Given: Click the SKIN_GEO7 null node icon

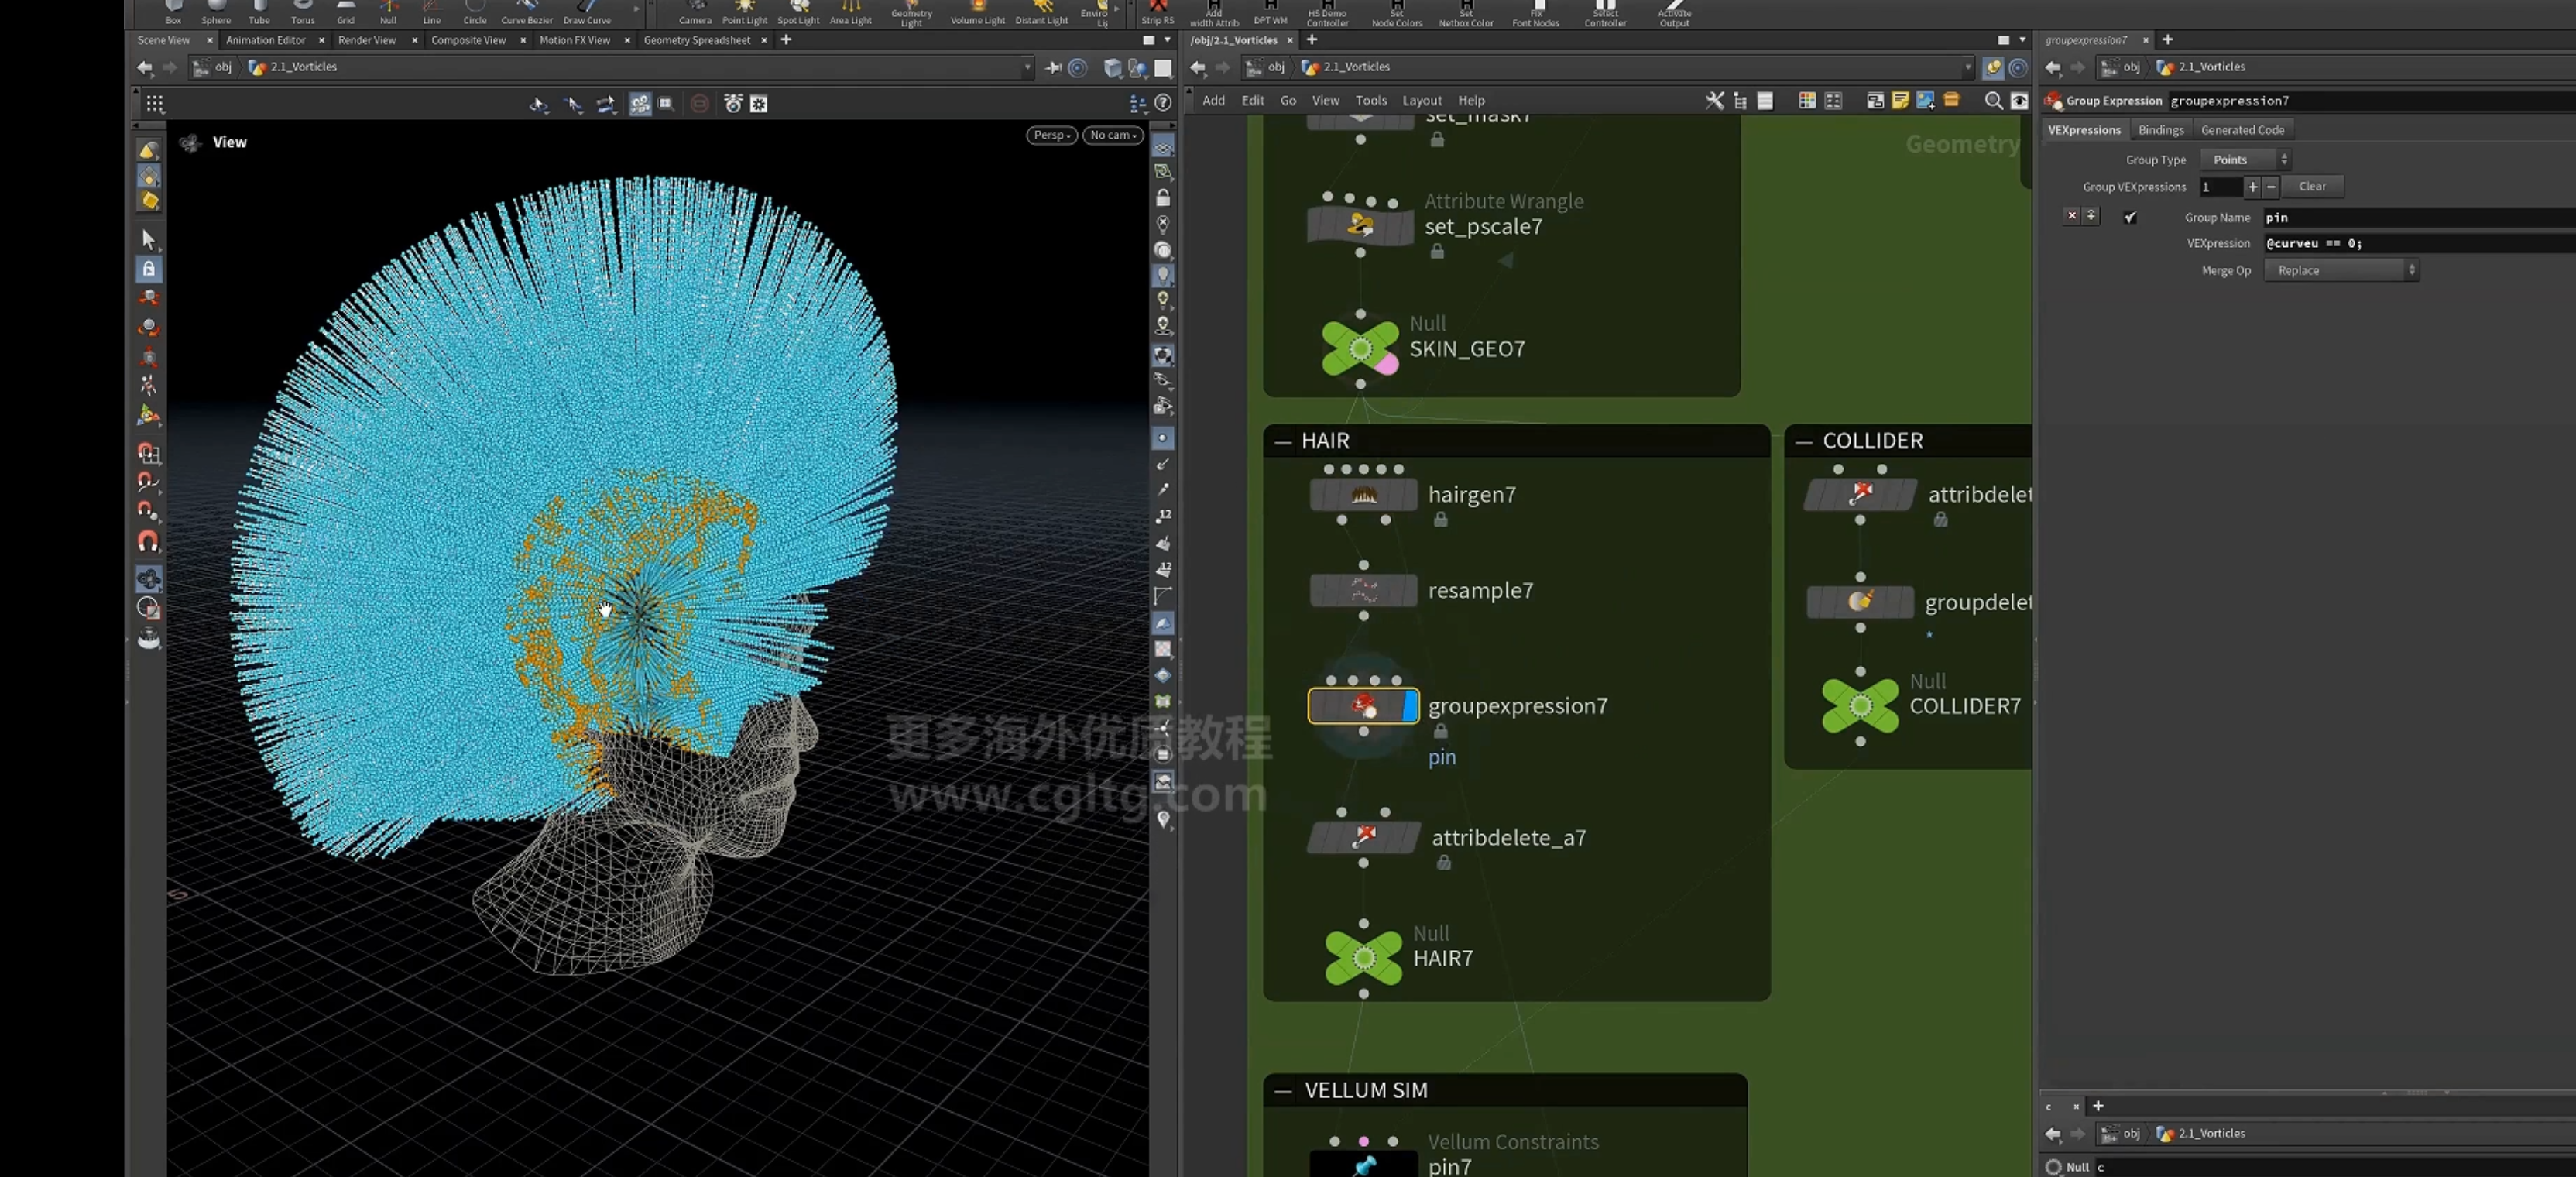Looking at the screenshot, I should pyautogui.click(x=1360, y=348).
